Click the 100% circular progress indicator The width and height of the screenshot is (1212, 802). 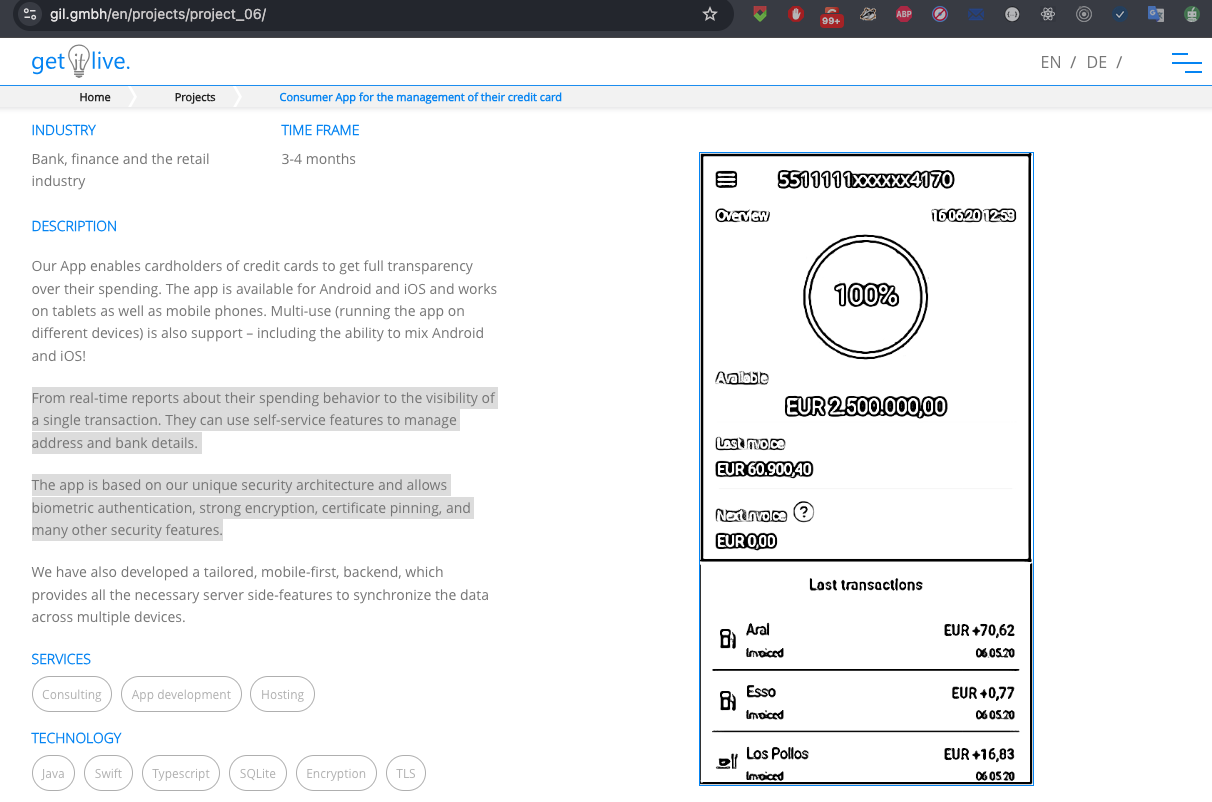coord(866,296)
